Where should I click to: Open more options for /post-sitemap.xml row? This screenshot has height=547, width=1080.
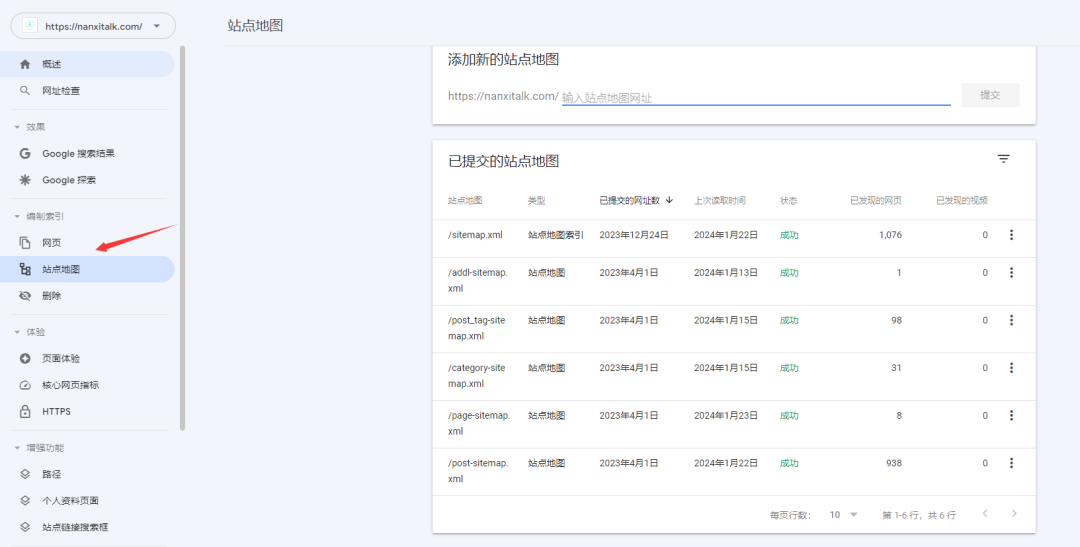click(x=1011, y=463)
